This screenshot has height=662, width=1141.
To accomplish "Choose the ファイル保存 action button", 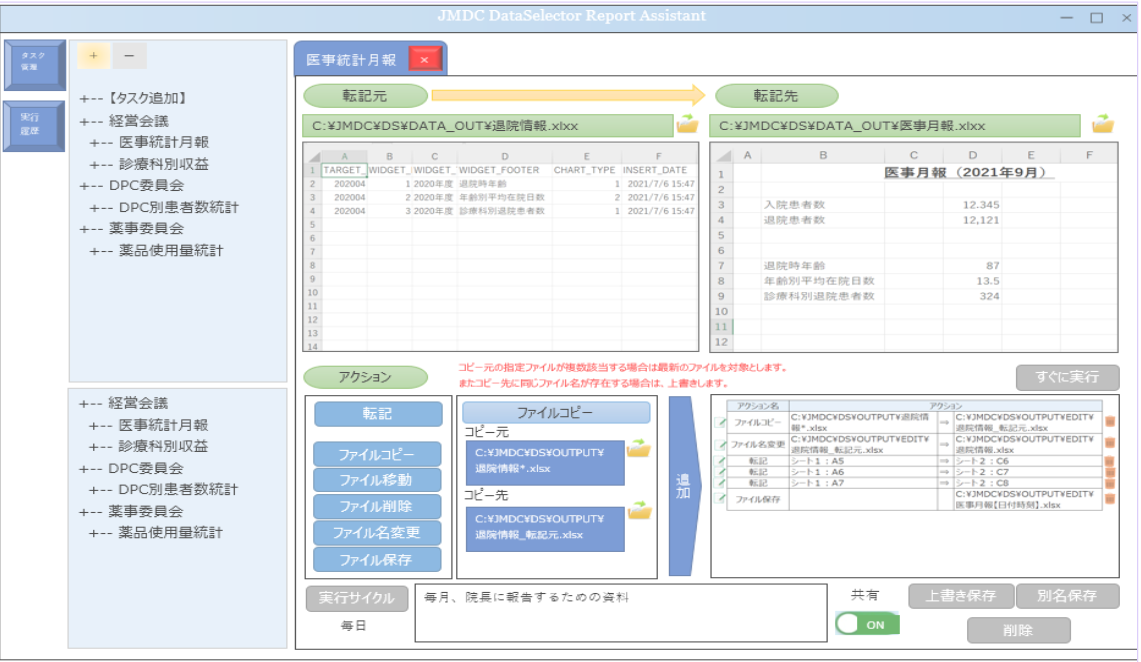I will coord(377,559).
